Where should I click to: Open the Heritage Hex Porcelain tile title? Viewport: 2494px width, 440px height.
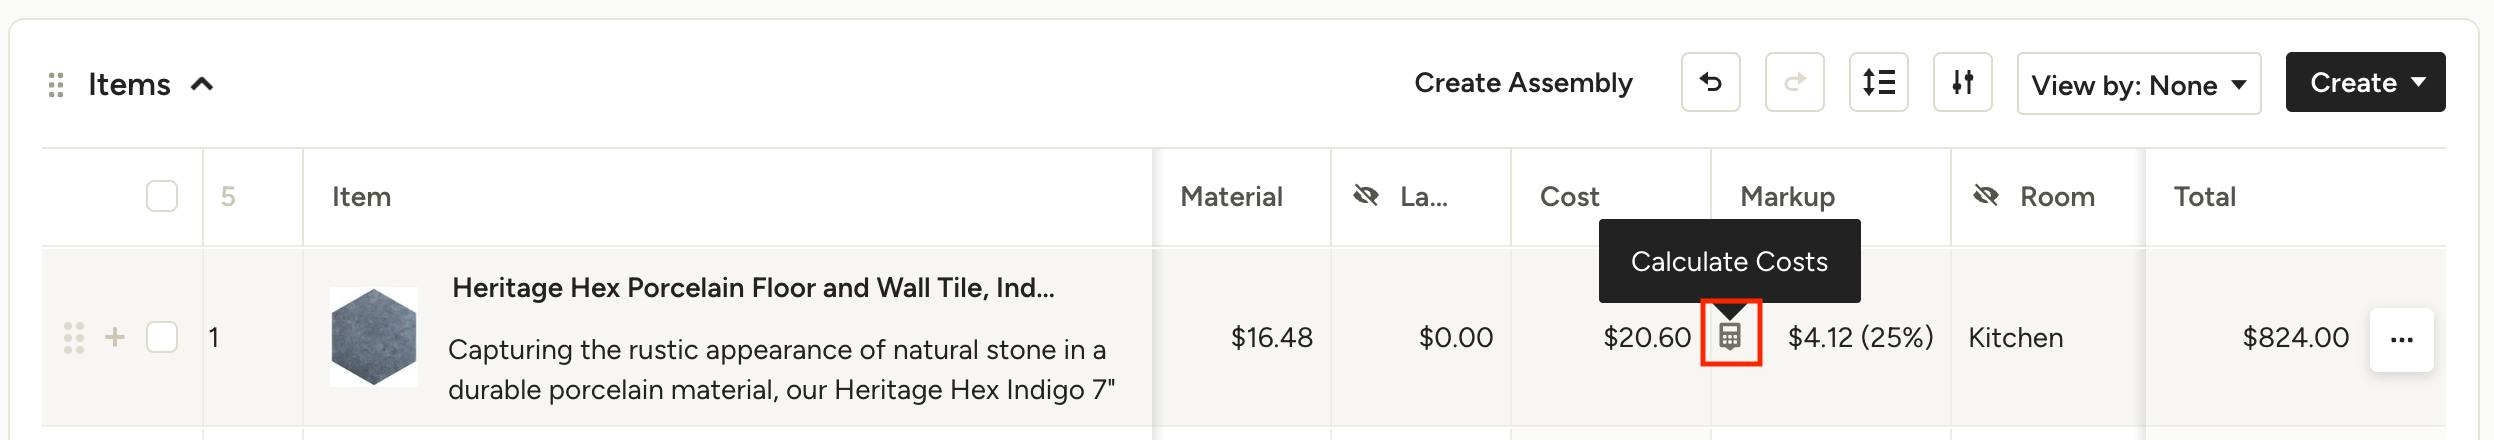tap(753, 288)
